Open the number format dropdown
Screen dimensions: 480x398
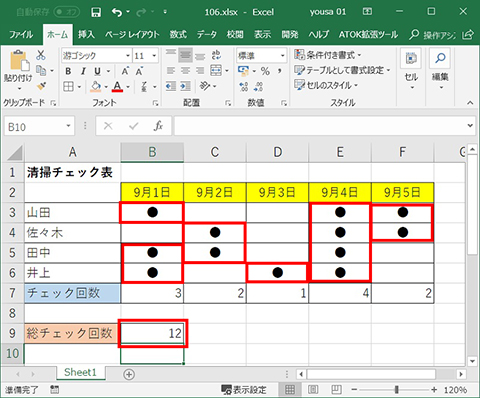[282, 56]
